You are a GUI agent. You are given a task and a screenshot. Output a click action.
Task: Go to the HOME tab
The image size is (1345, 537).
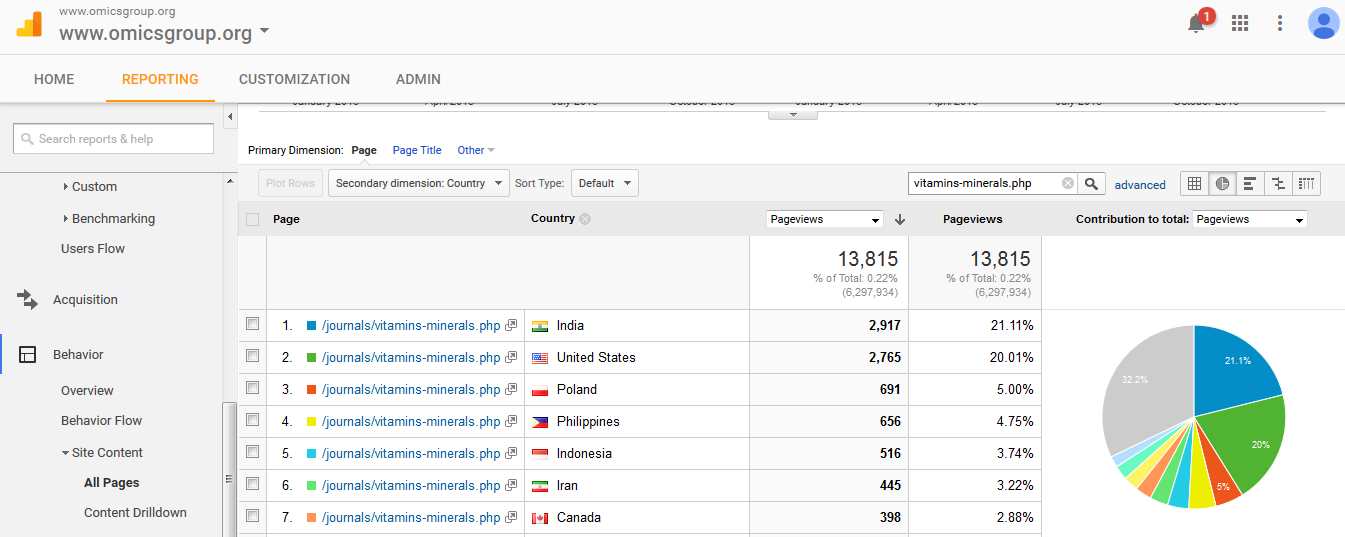pyautogui.click(x=54, y=79)
